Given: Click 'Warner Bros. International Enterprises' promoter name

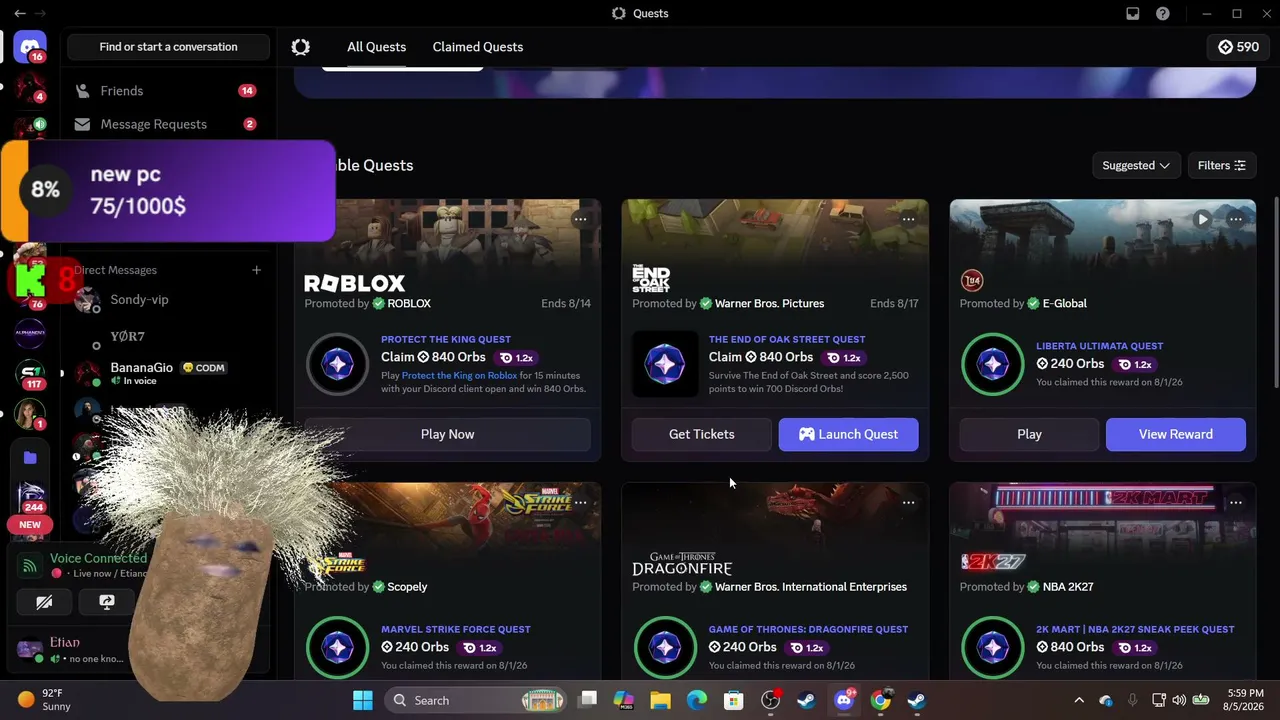Looking at the screenshot, I should [x=811, y=587].
